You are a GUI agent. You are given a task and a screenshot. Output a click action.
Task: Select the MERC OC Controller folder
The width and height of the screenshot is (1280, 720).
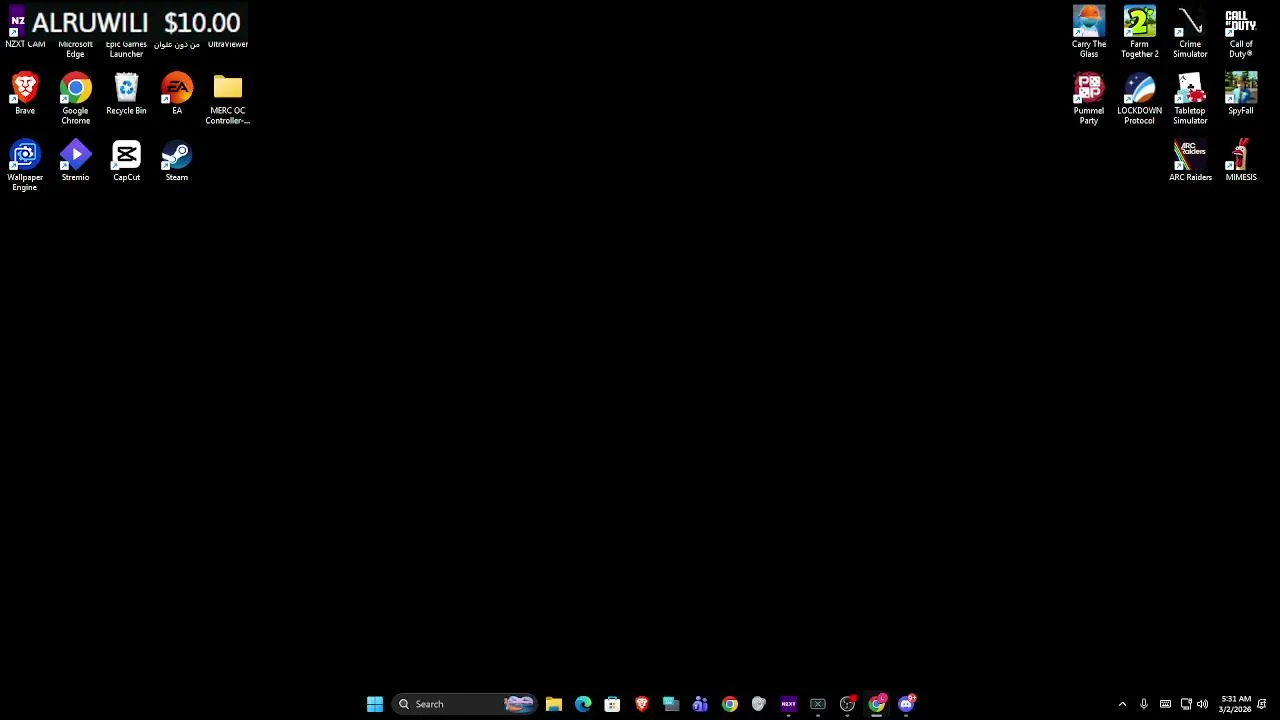point(228,98)
